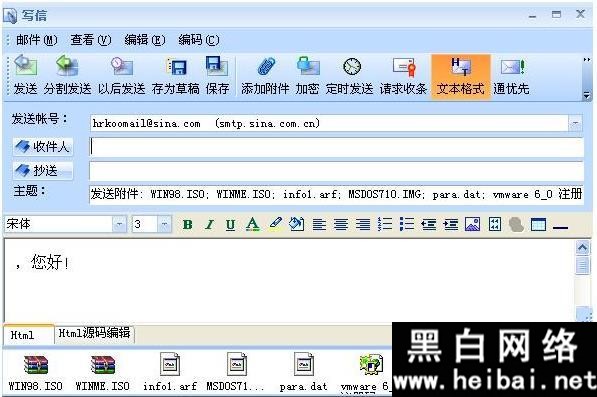Choose 分割发送 split-send icon
Image resolution: width=597 pixels, height=397 pixels.
coord(67,75)
